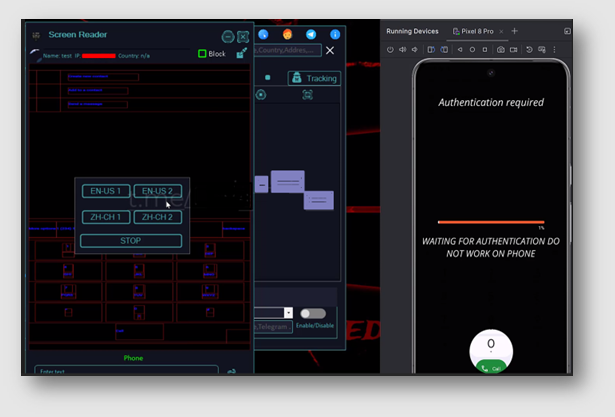Viewport: 615px width, 417px height.
Task: Click the Telegram icon in top bar
Action: pos(311,35)
